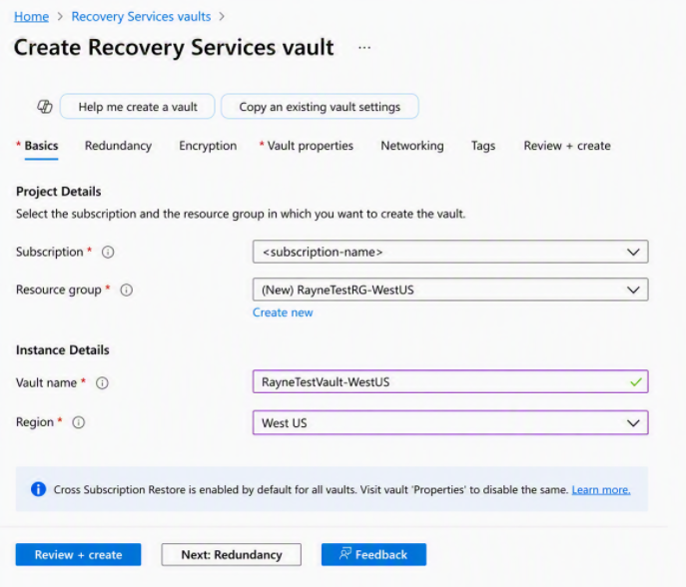
Task: Open the Review + create tab
Action: click(567, 146)
